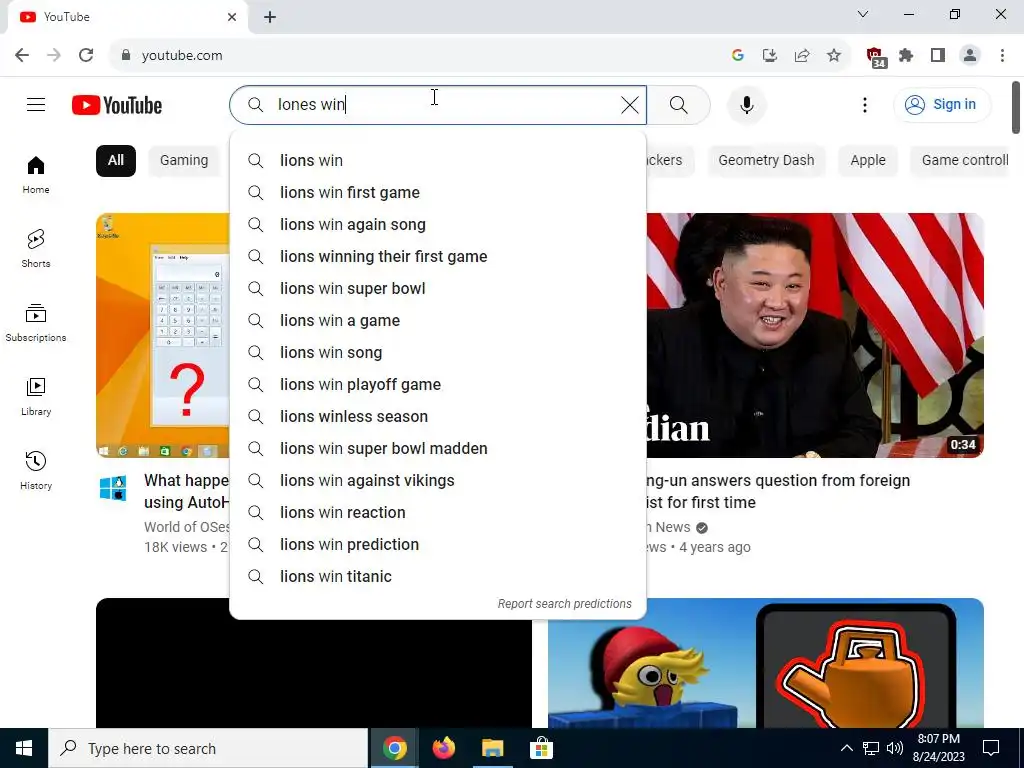Click the youtube.com address bar
The height and width of the screenshot is (768, 1024).
418,56
